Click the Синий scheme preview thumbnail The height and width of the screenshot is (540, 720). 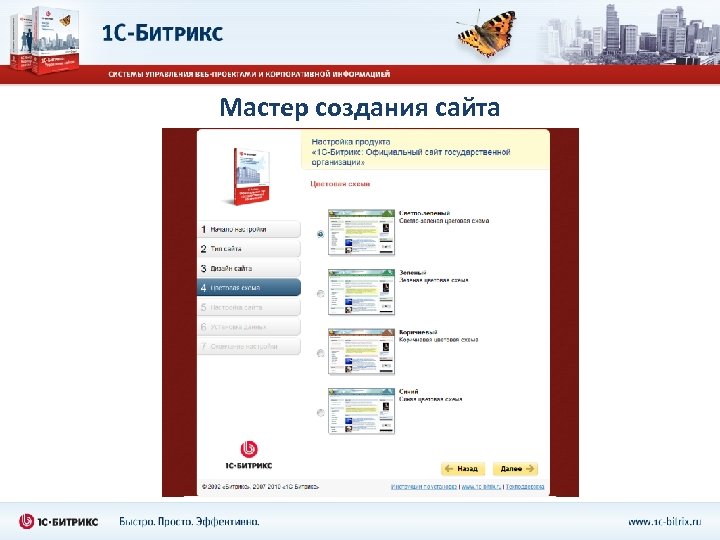click(x=361, y=411)
